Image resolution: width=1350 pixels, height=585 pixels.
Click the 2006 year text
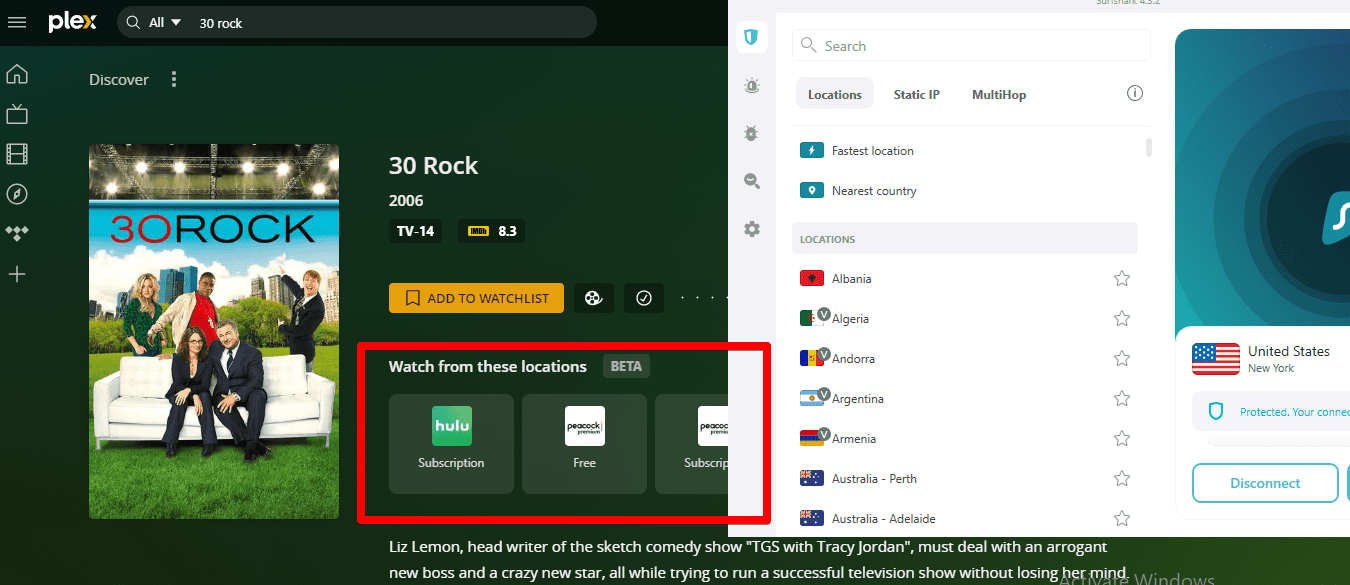[406, 201]
